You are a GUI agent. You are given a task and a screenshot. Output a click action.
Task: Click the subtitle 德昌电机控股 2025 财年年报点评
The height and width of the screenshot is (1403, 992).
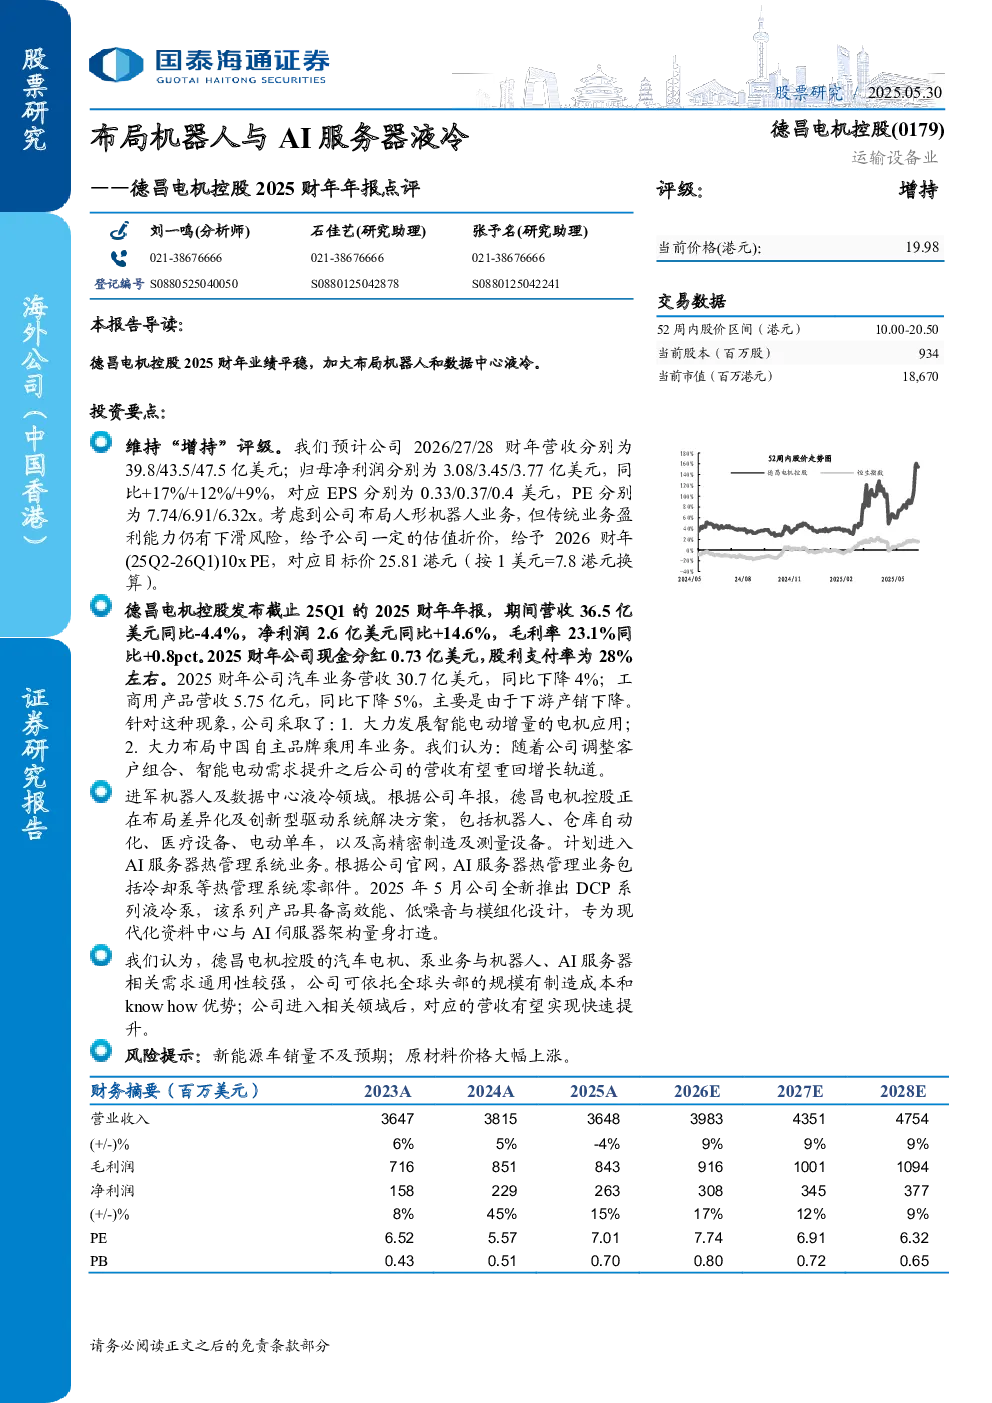(x=255, y=188)
